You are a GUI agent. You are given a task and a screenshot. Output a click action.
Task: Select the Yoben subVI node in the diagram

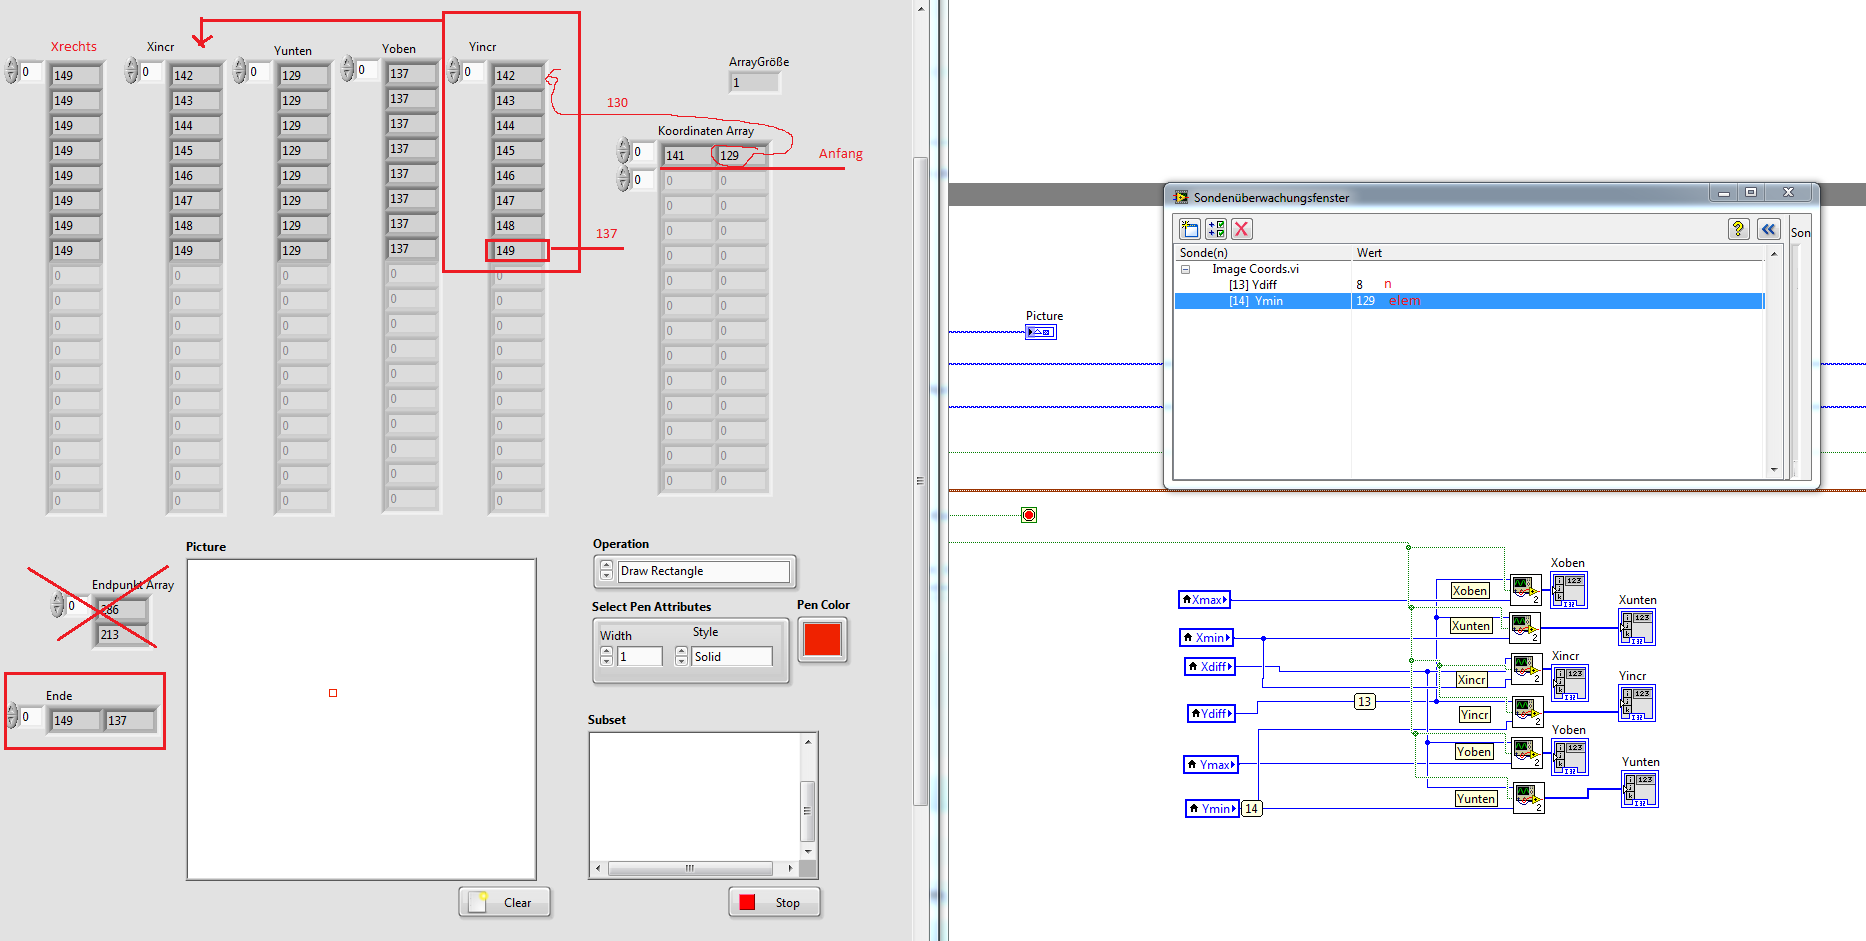click(1526, 753)
